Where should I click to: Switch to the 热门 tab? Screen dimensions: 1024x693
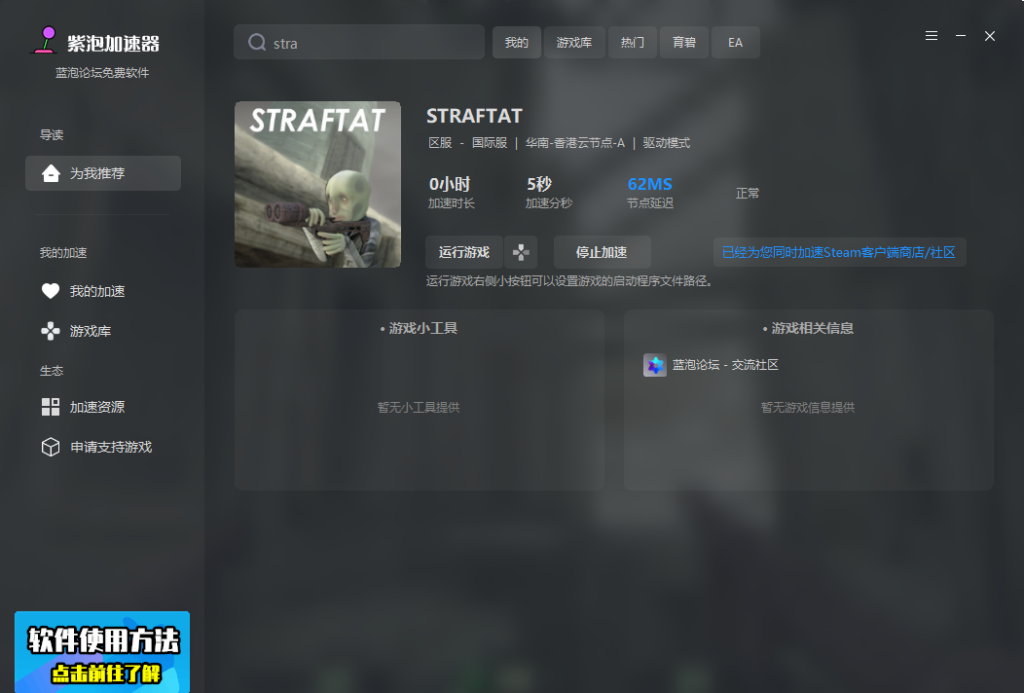pos(632,42)
